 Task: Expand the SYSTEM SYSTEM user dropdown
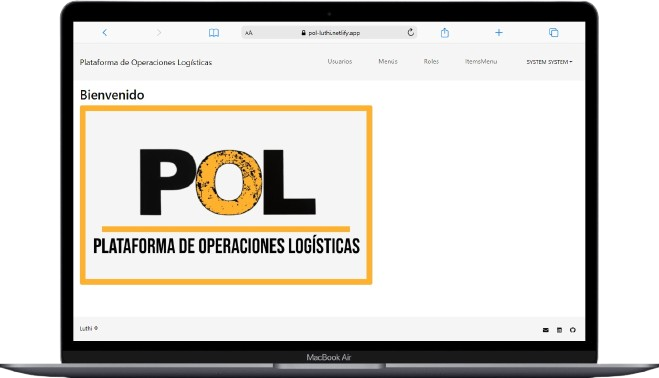(x=549, y=62)
